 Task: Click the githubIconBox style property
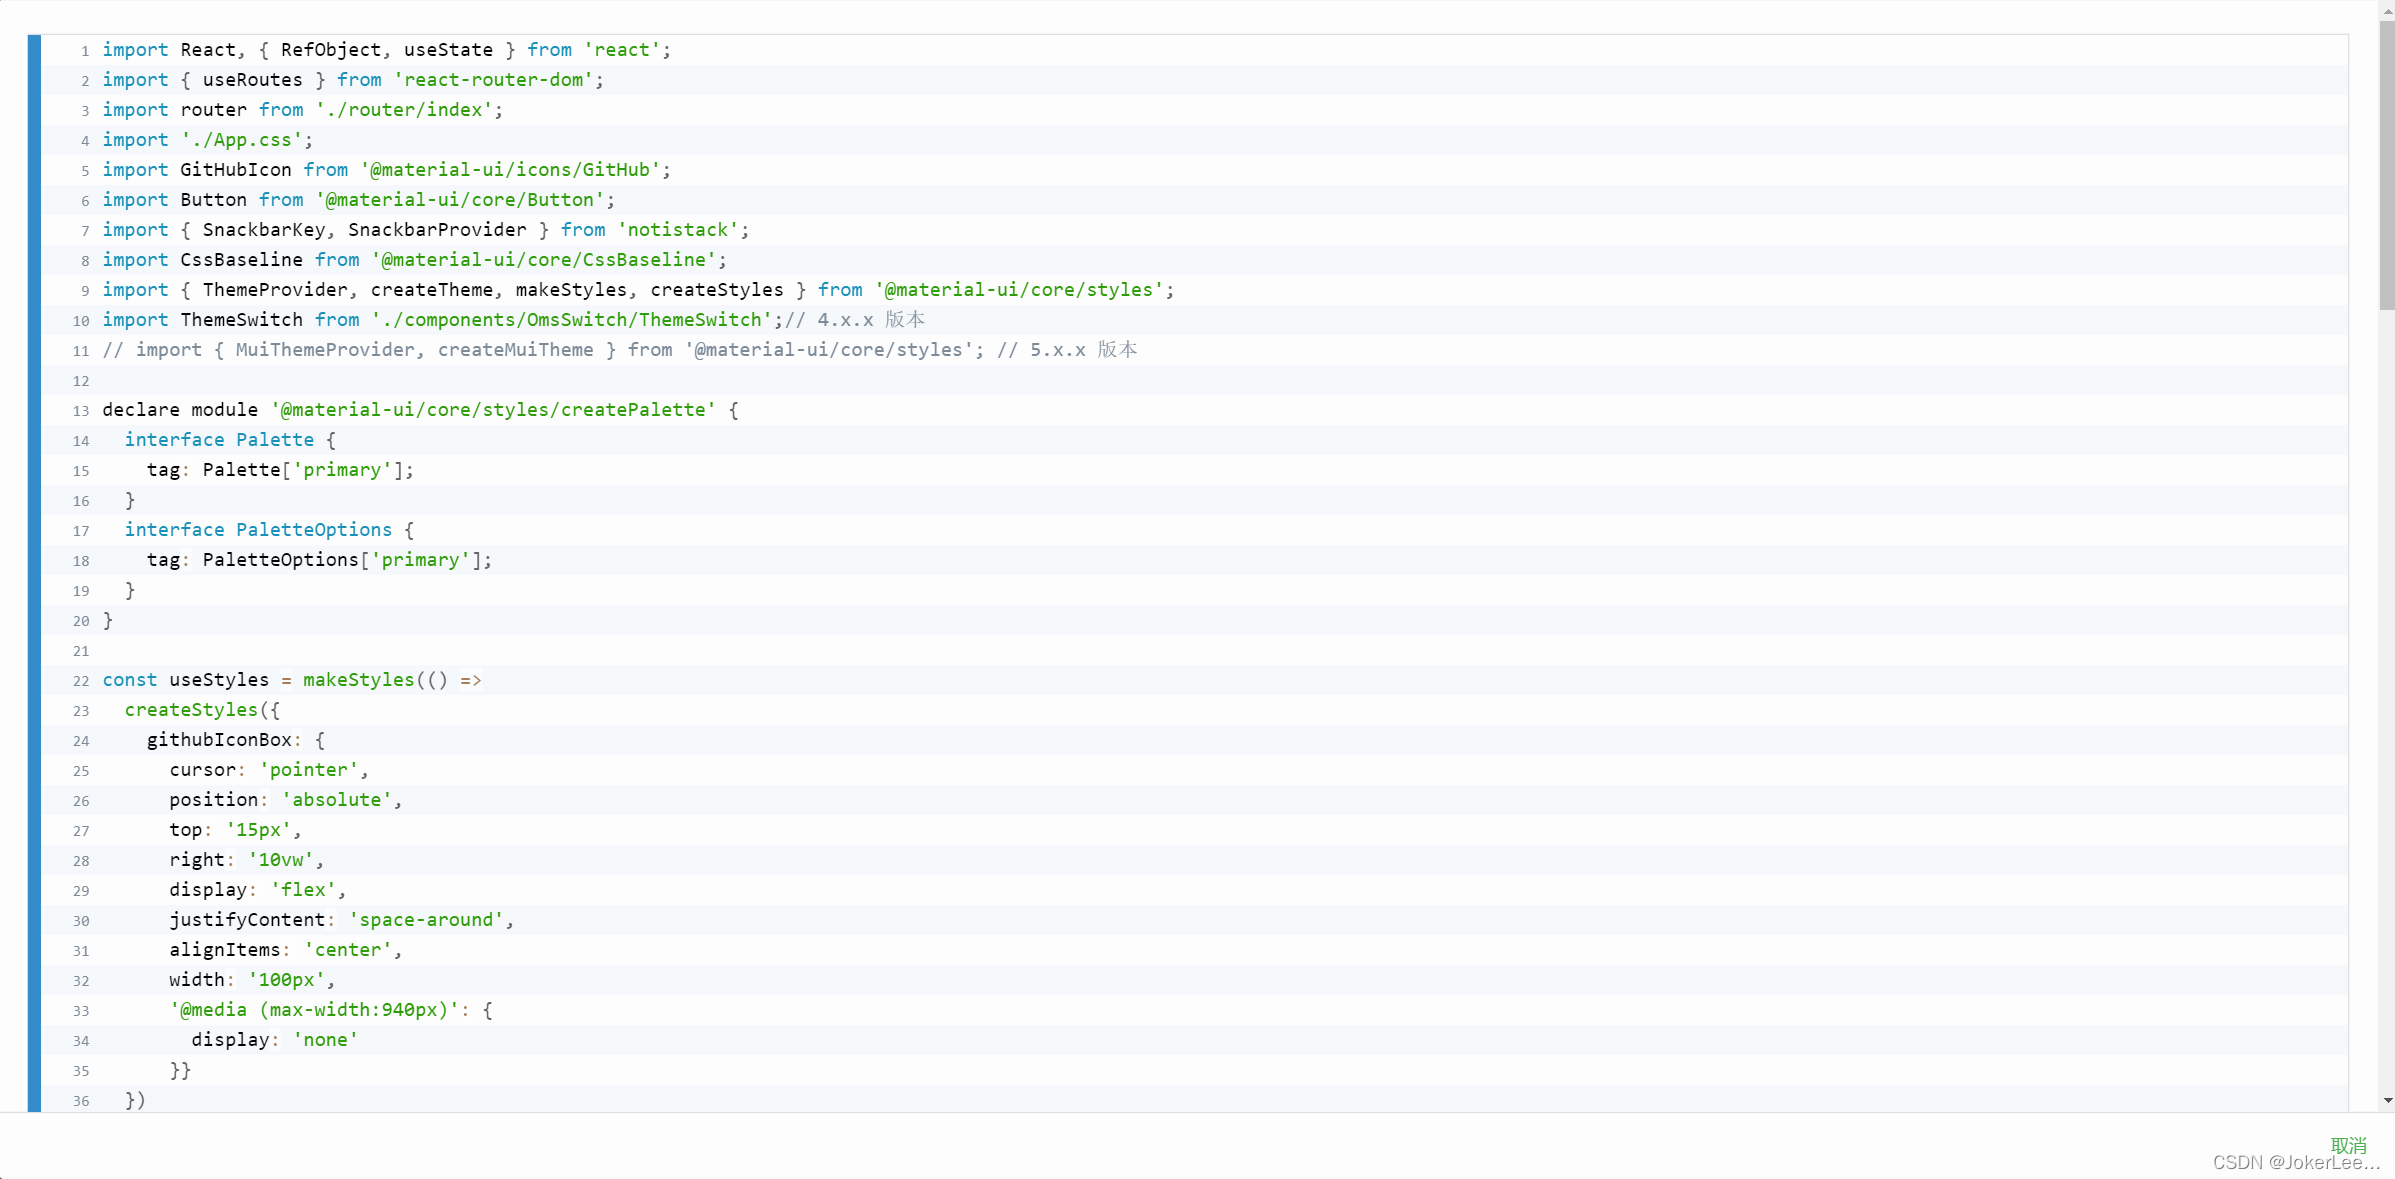click(x=220, y=740)
